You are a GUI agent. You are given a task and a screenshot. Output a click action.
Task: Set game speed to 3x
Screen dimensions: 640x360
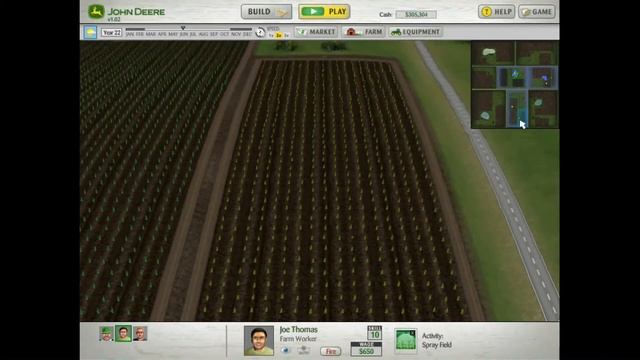(x=287, y=36)
